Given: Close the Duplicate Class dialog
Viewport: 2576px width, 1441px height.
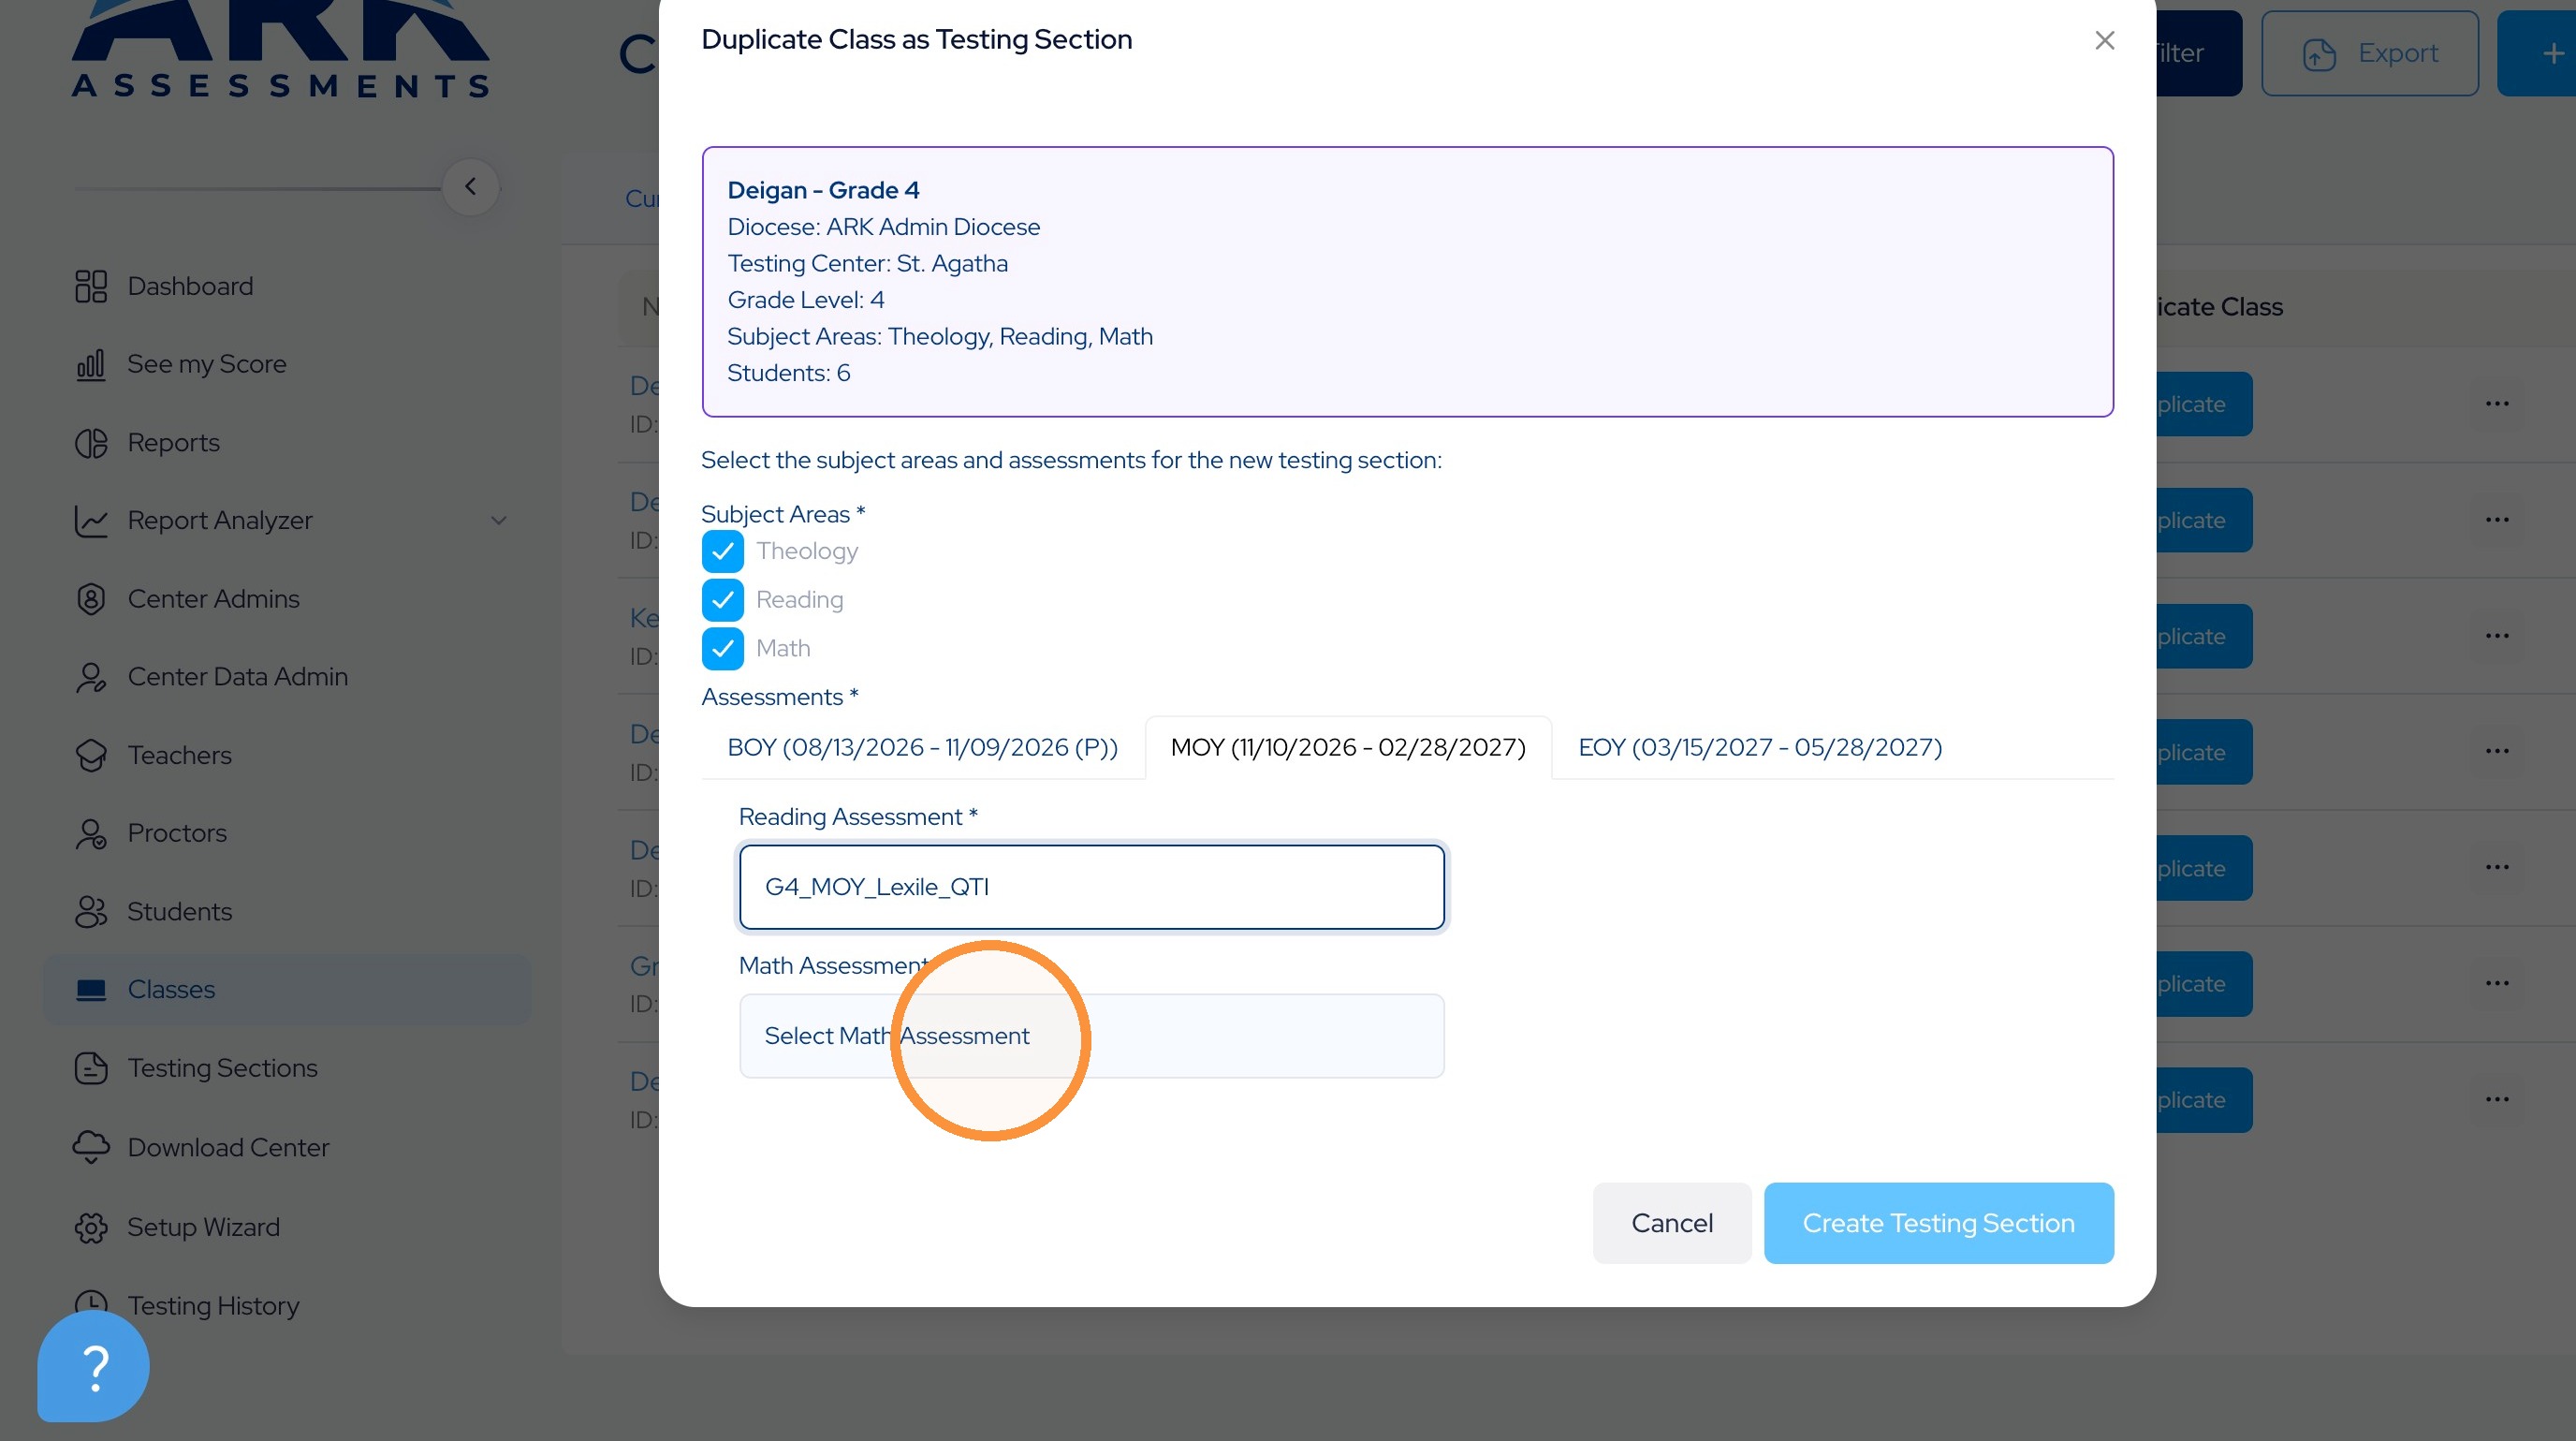Looking at the screenshot, I should click(2104, 40).
